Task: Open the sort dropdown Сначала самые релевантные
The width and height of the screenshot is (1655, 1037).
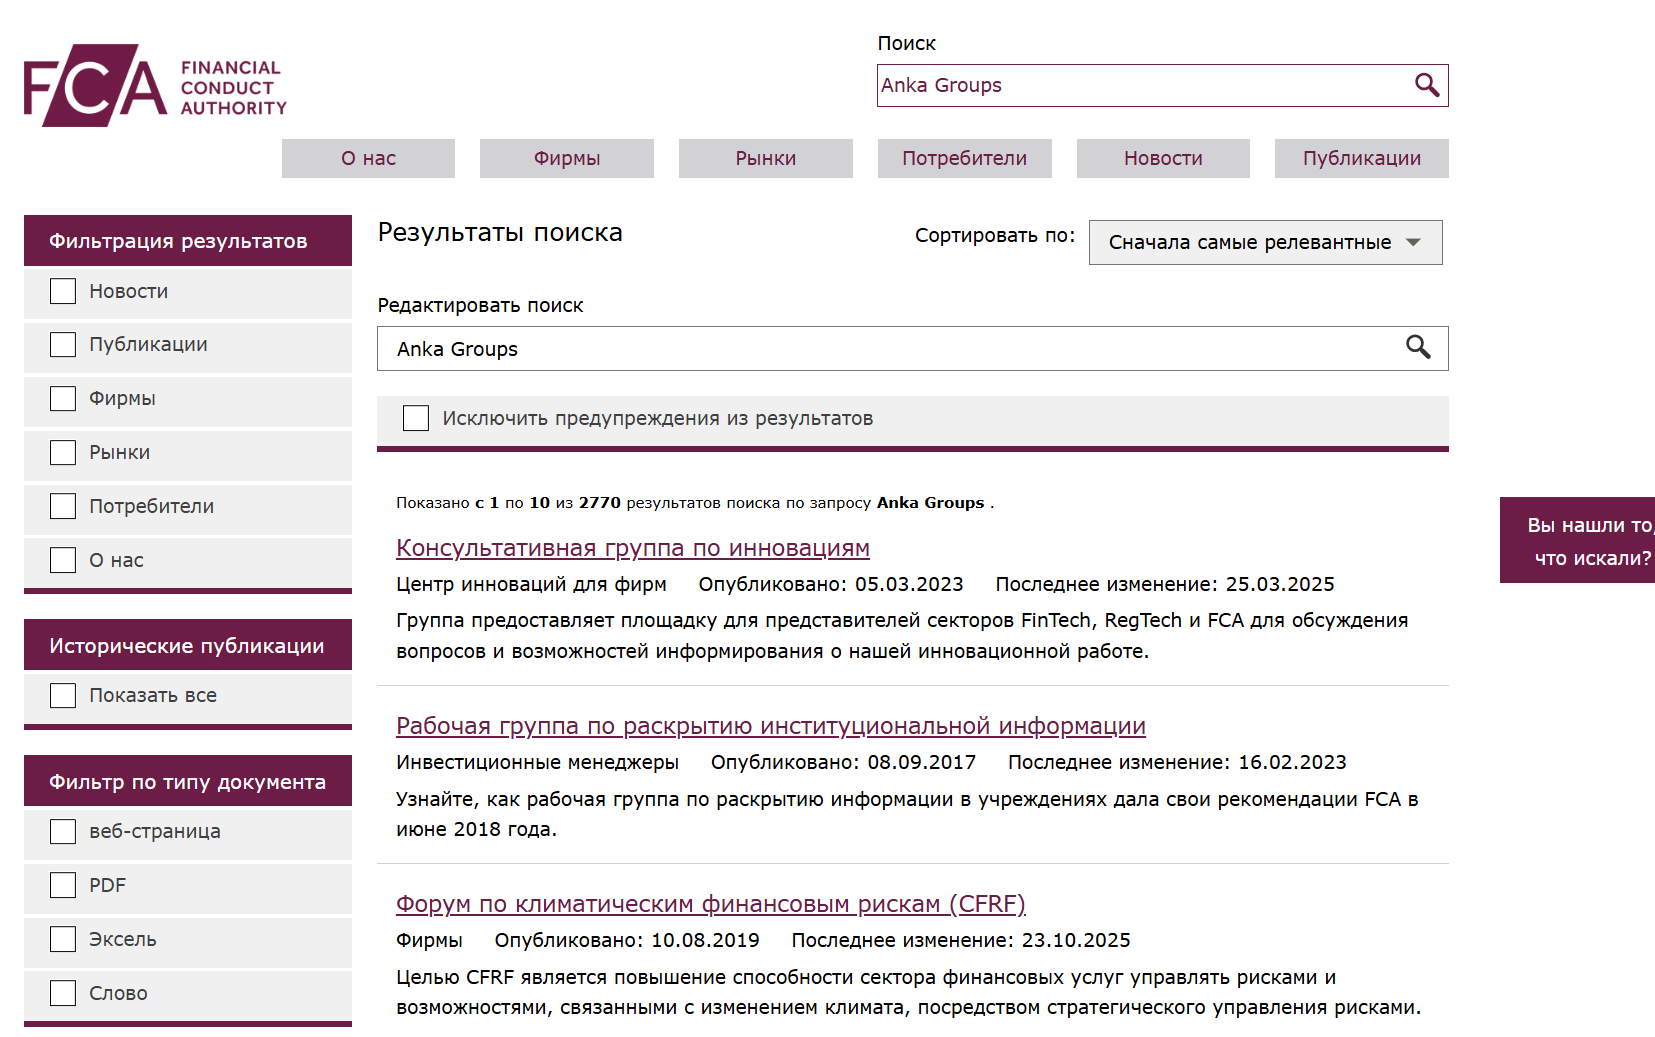Action: tap(1264, 243)
